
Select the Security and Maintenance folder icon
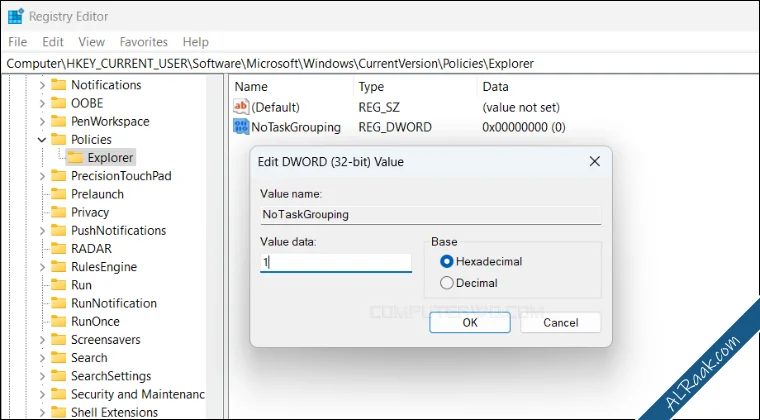59,394
